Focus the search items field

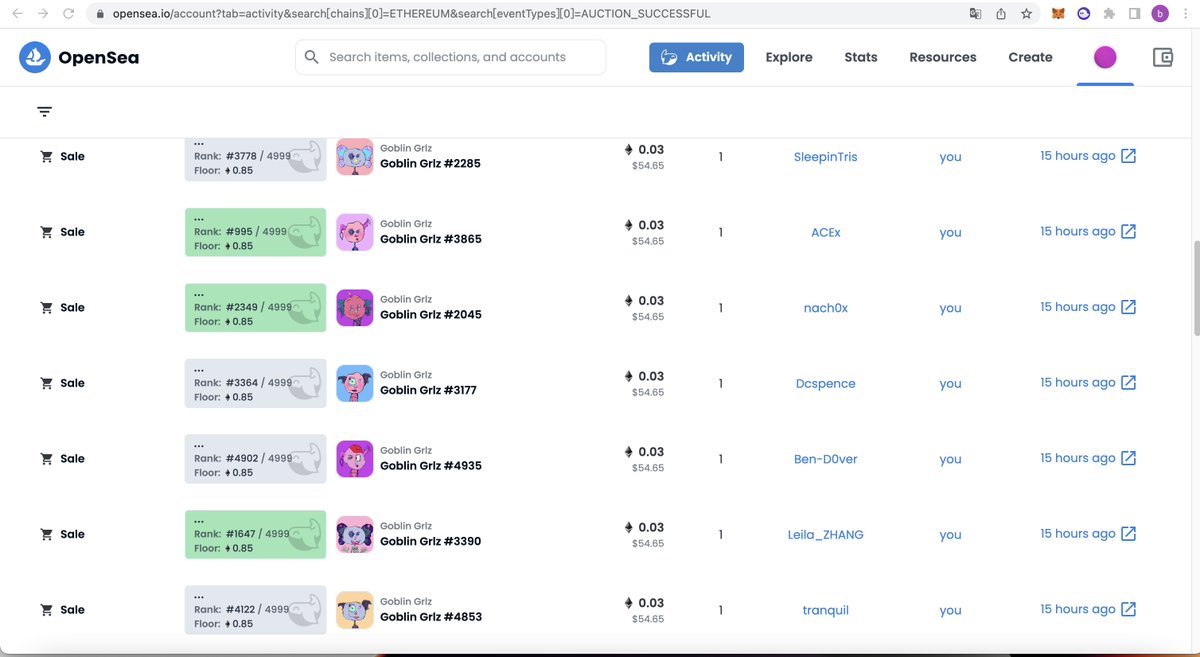451,57
